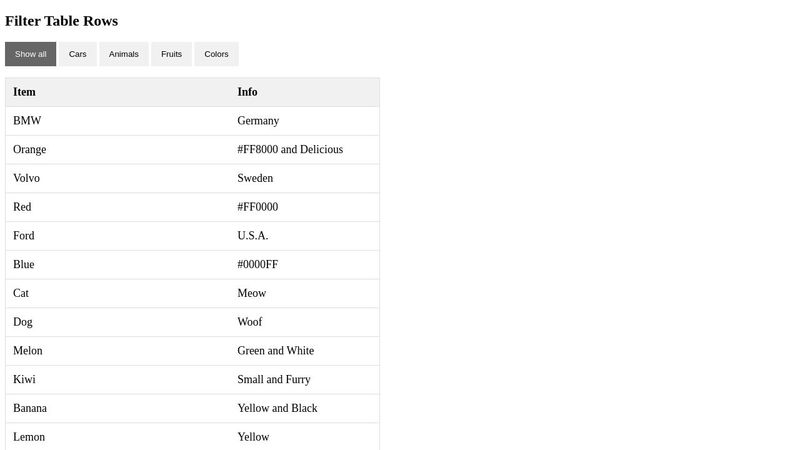Image resolution: width=800 pixels, height=450 pixels.
Task: Show only Fruits rows
Action: click(x=171, y=54)
